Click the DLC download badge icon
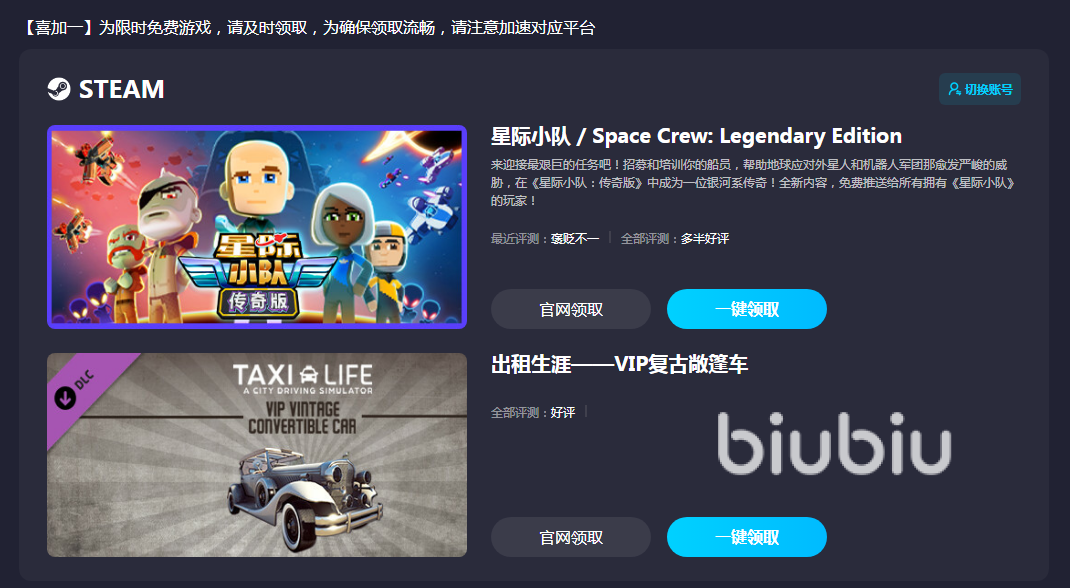 pos(66,398)
